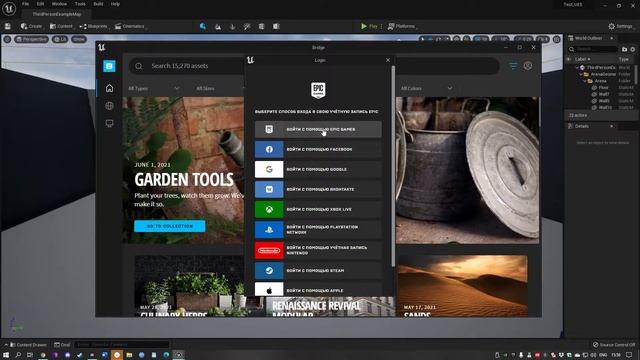640x360 pixels.
Task: Open the Bridge user account icon
Action: pos(528,66)
